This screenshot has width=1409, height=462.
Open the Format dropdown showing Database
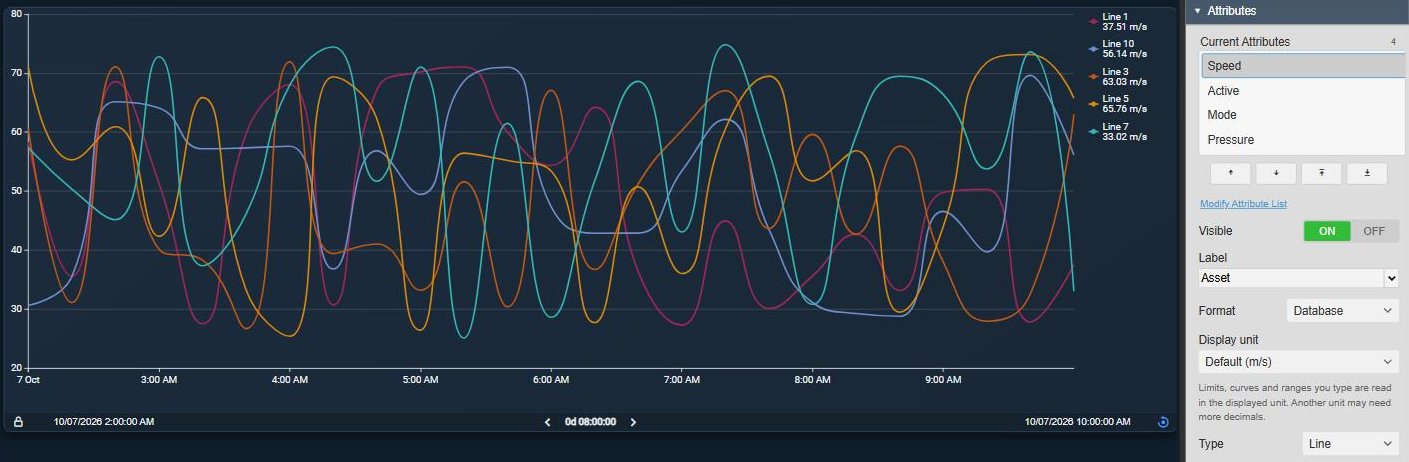(x=1342, y=311)
